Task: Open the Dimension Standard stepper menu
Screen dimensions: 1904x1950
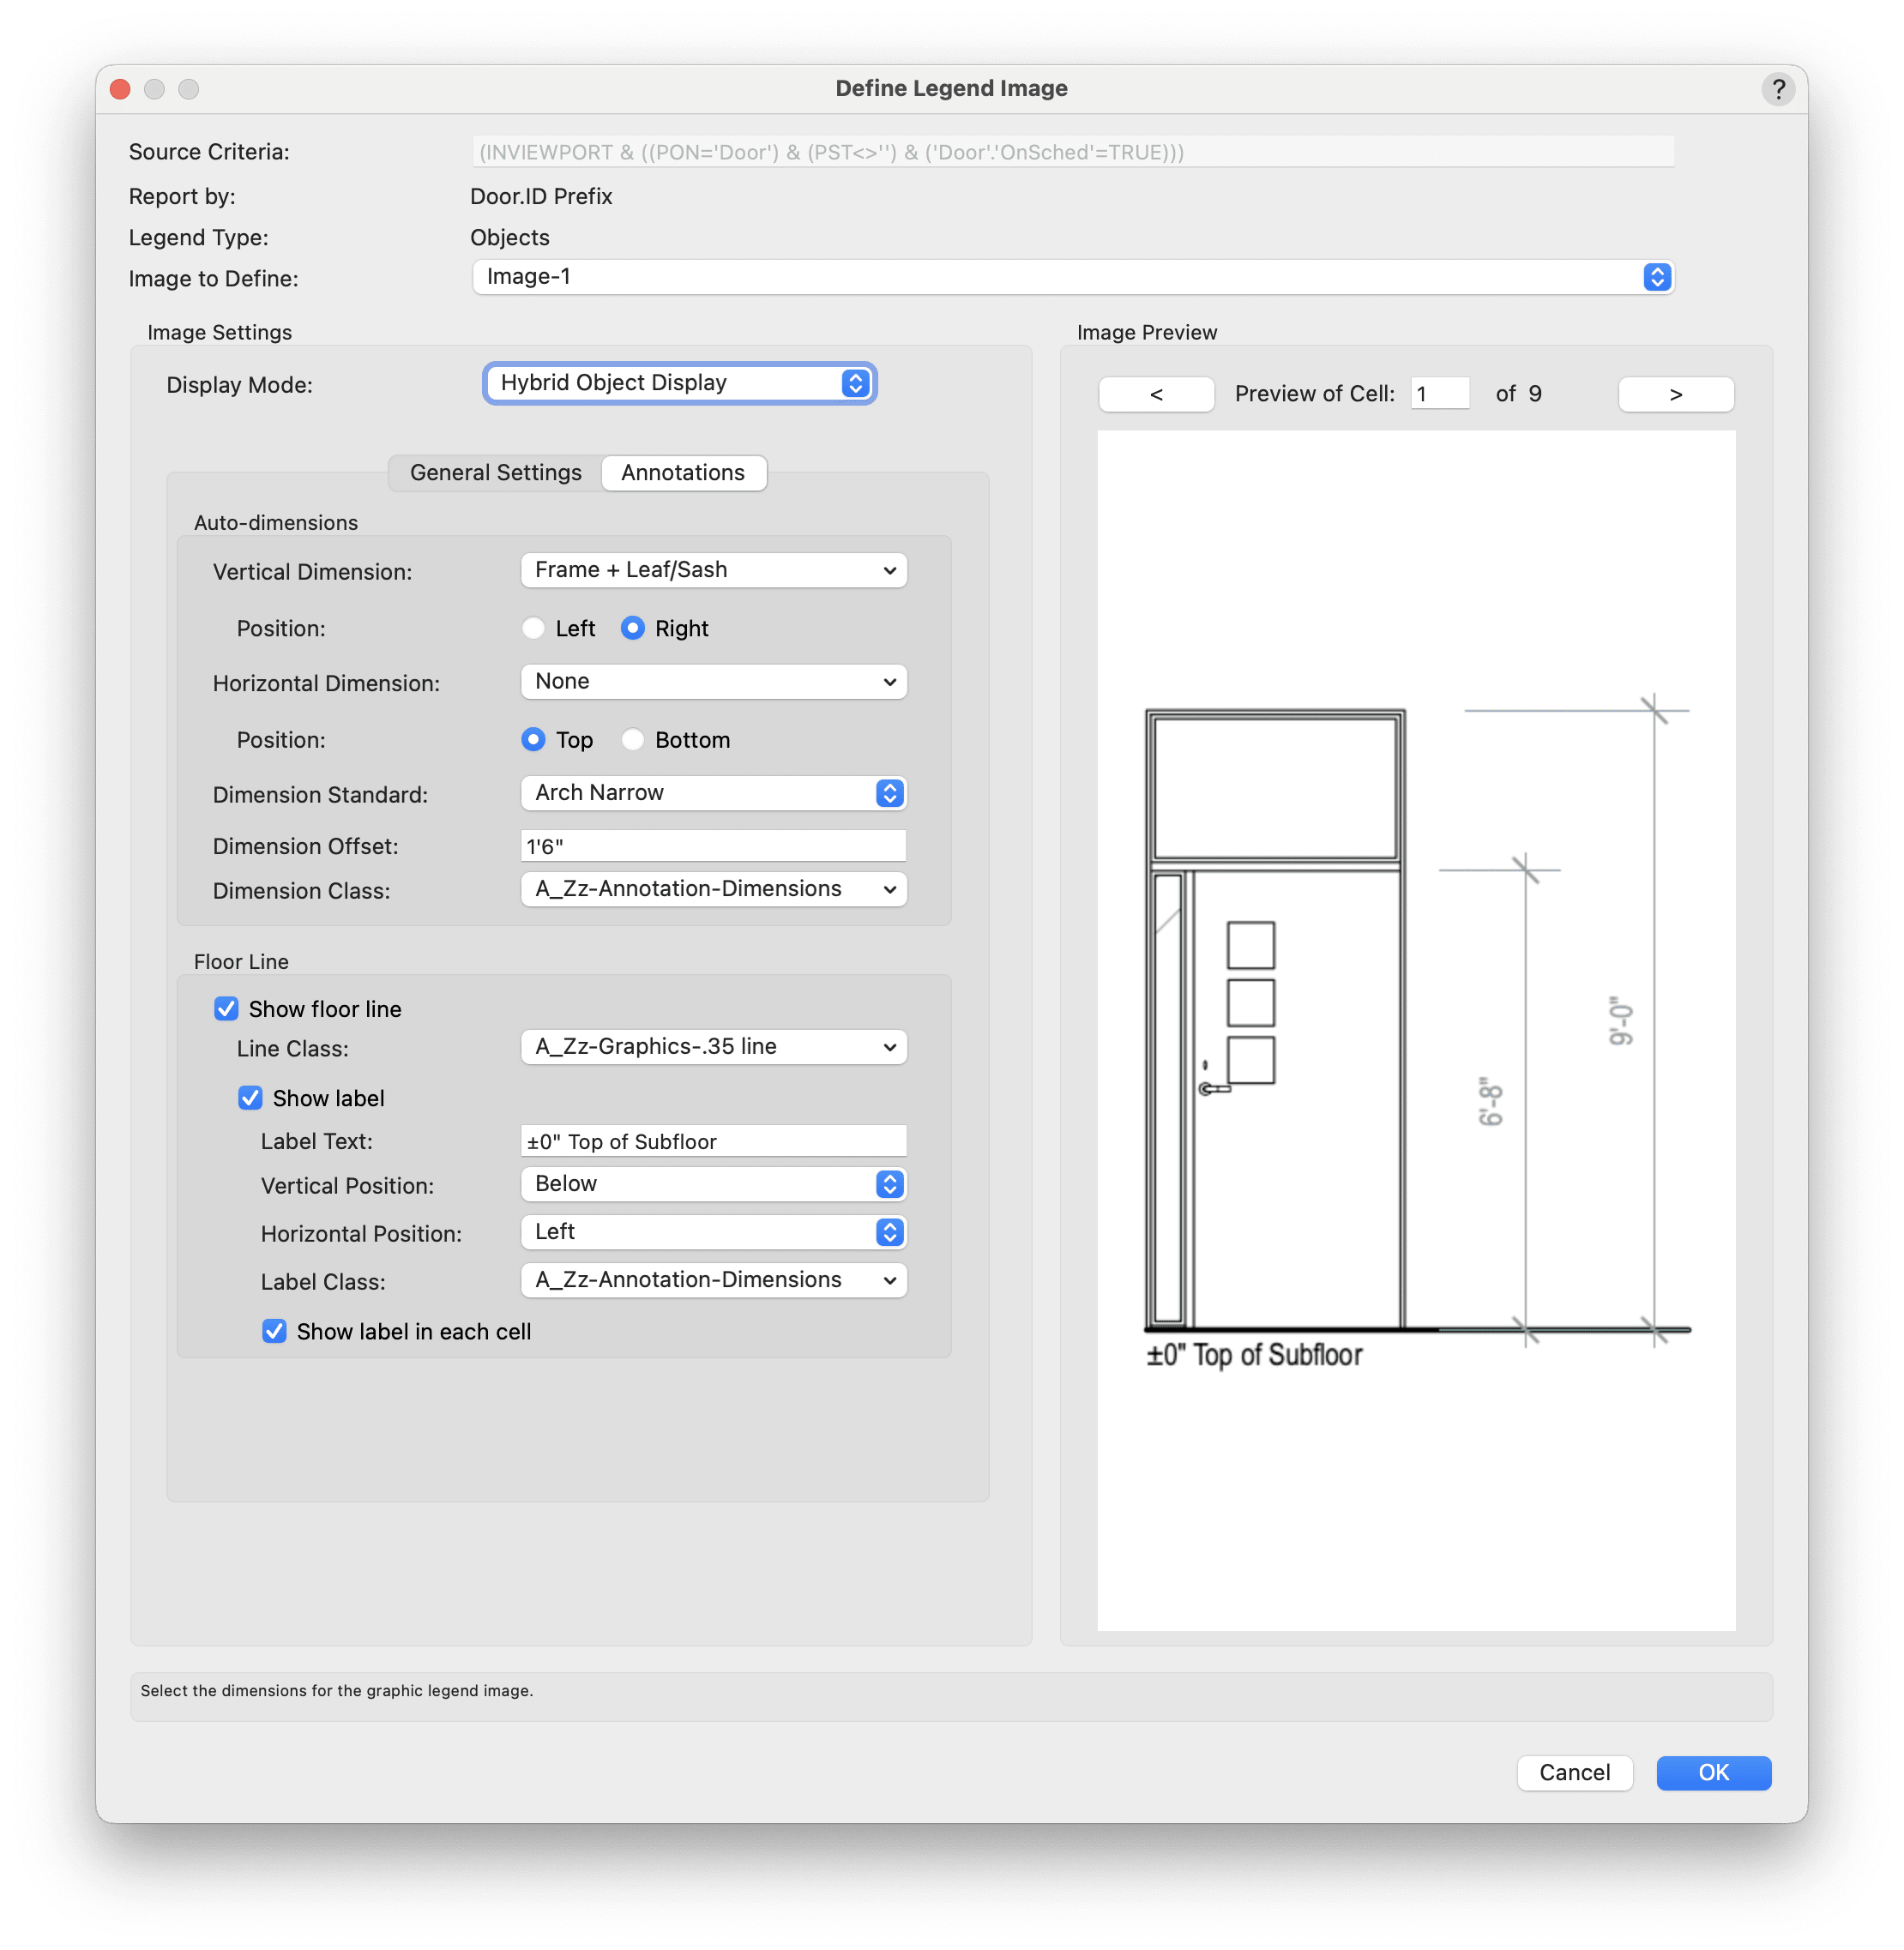Action: point(889,793)
